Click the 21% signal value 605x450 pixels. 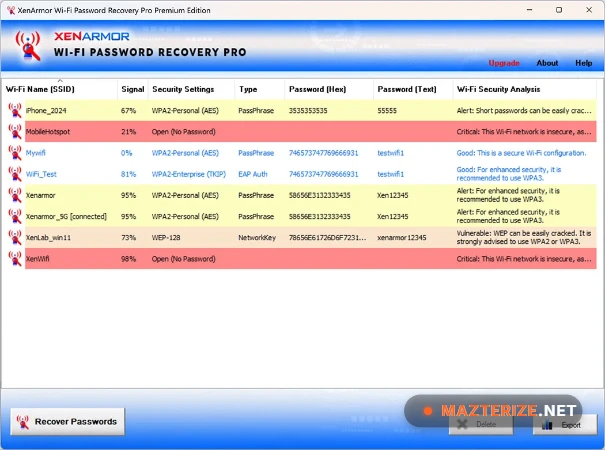pyautogui.click(x=128, y=132)
